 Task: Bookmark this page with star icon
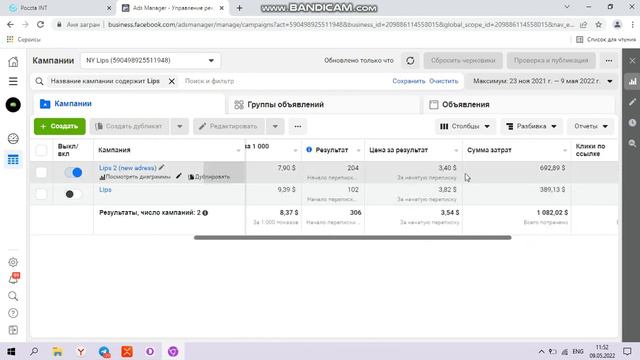pyautogui.click(x=599, y=24)
